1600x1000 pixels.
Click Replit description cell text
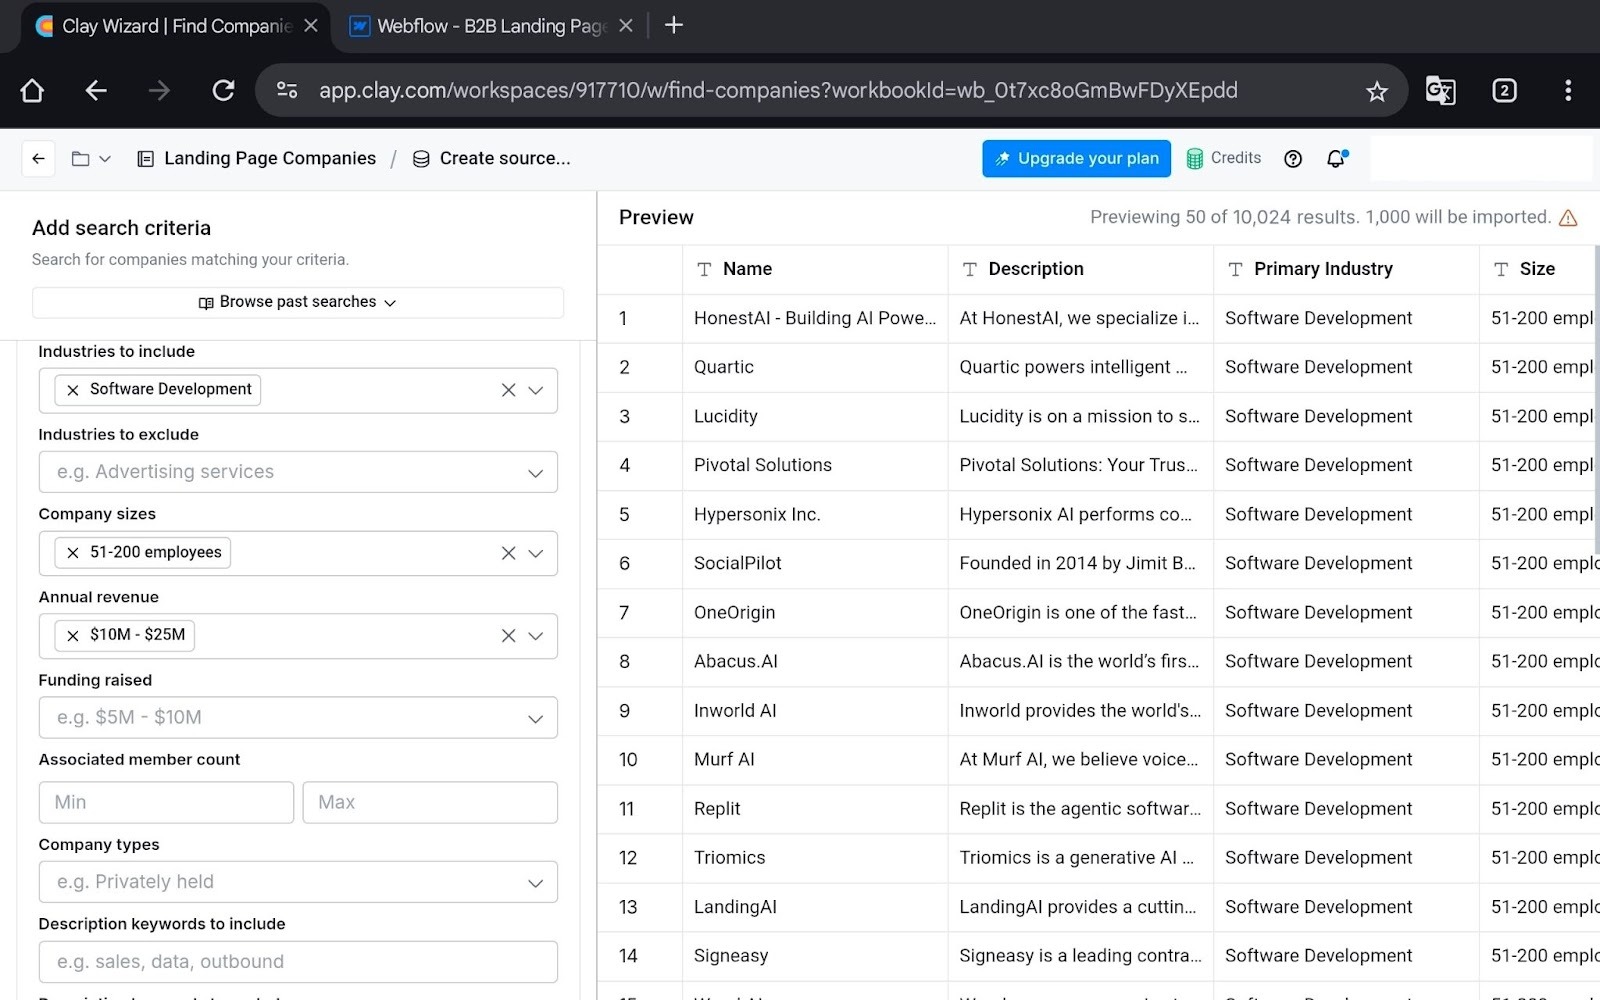(x=1080, y=808)
